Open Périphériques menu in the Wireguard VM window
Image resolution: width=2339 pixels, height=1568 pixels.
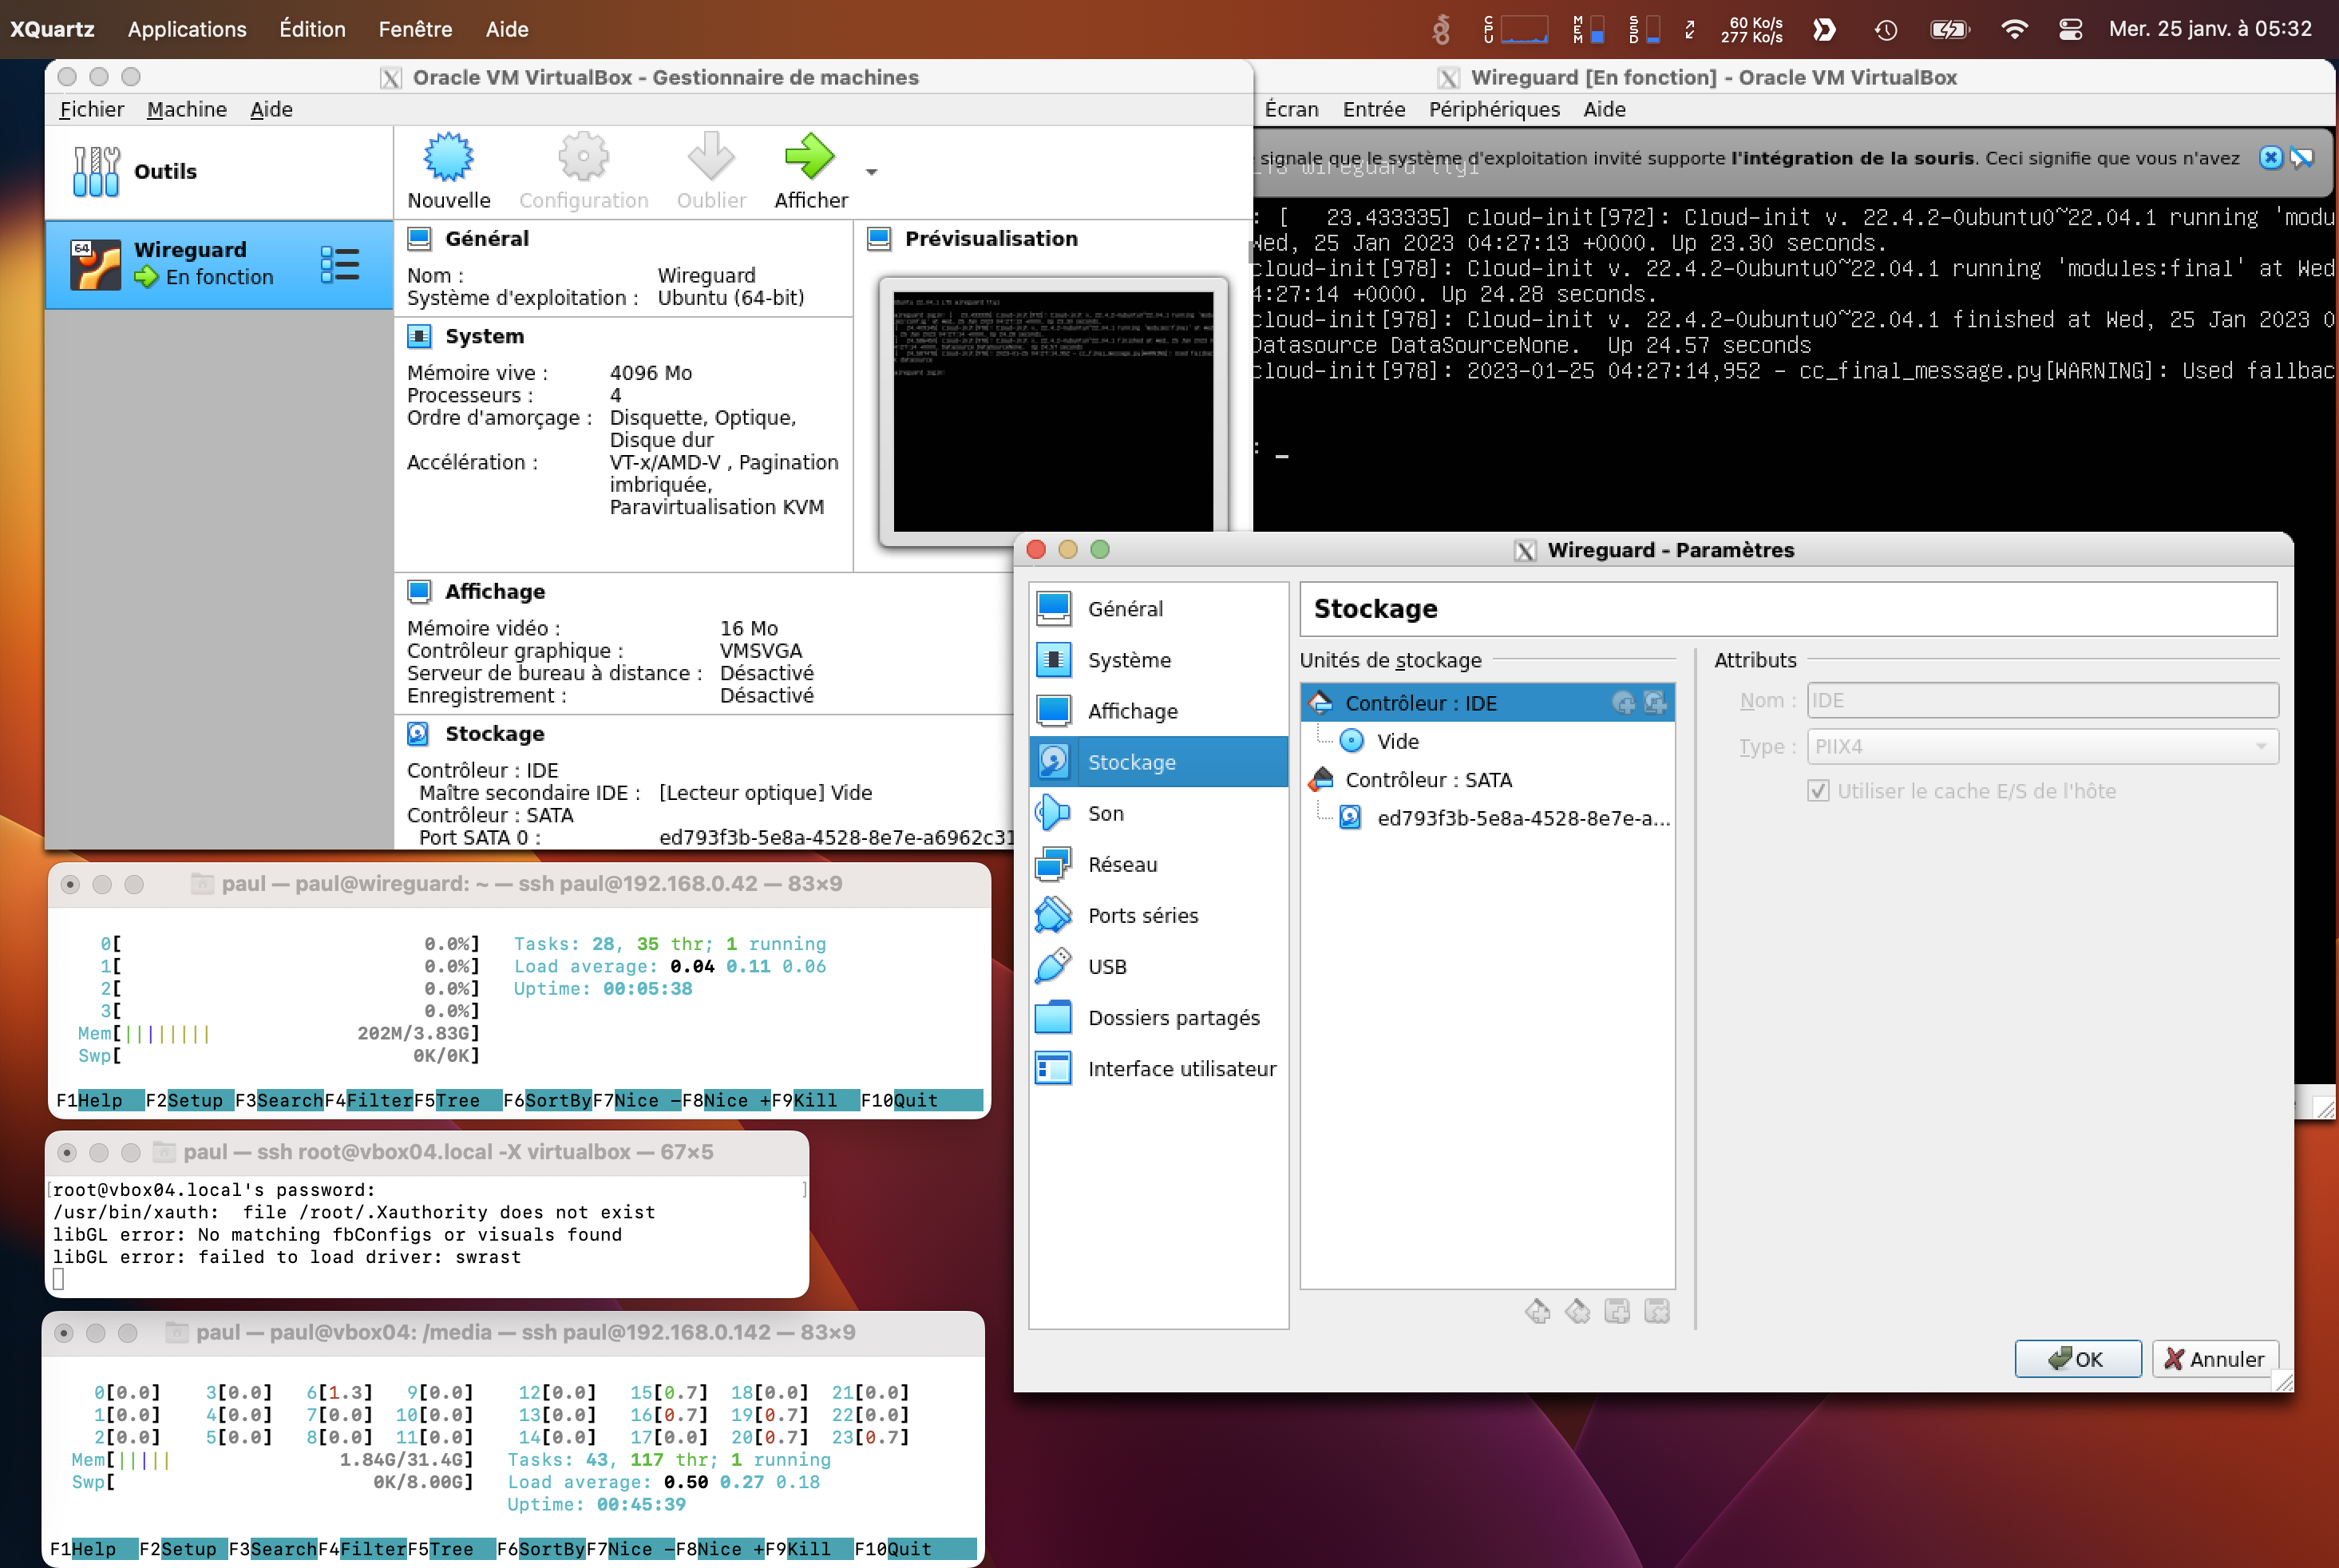(x=1493, y=109)
